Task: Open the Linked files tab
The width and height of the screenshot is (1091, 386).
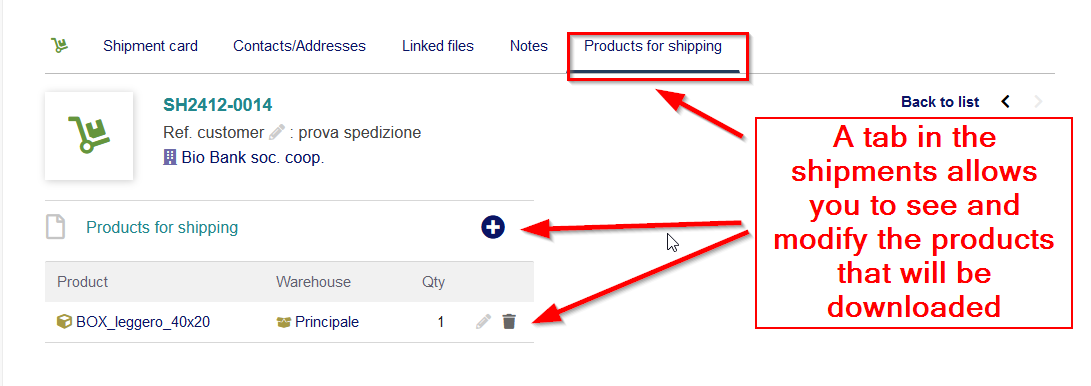Action: pyautogui.click(x=438, y=47)
